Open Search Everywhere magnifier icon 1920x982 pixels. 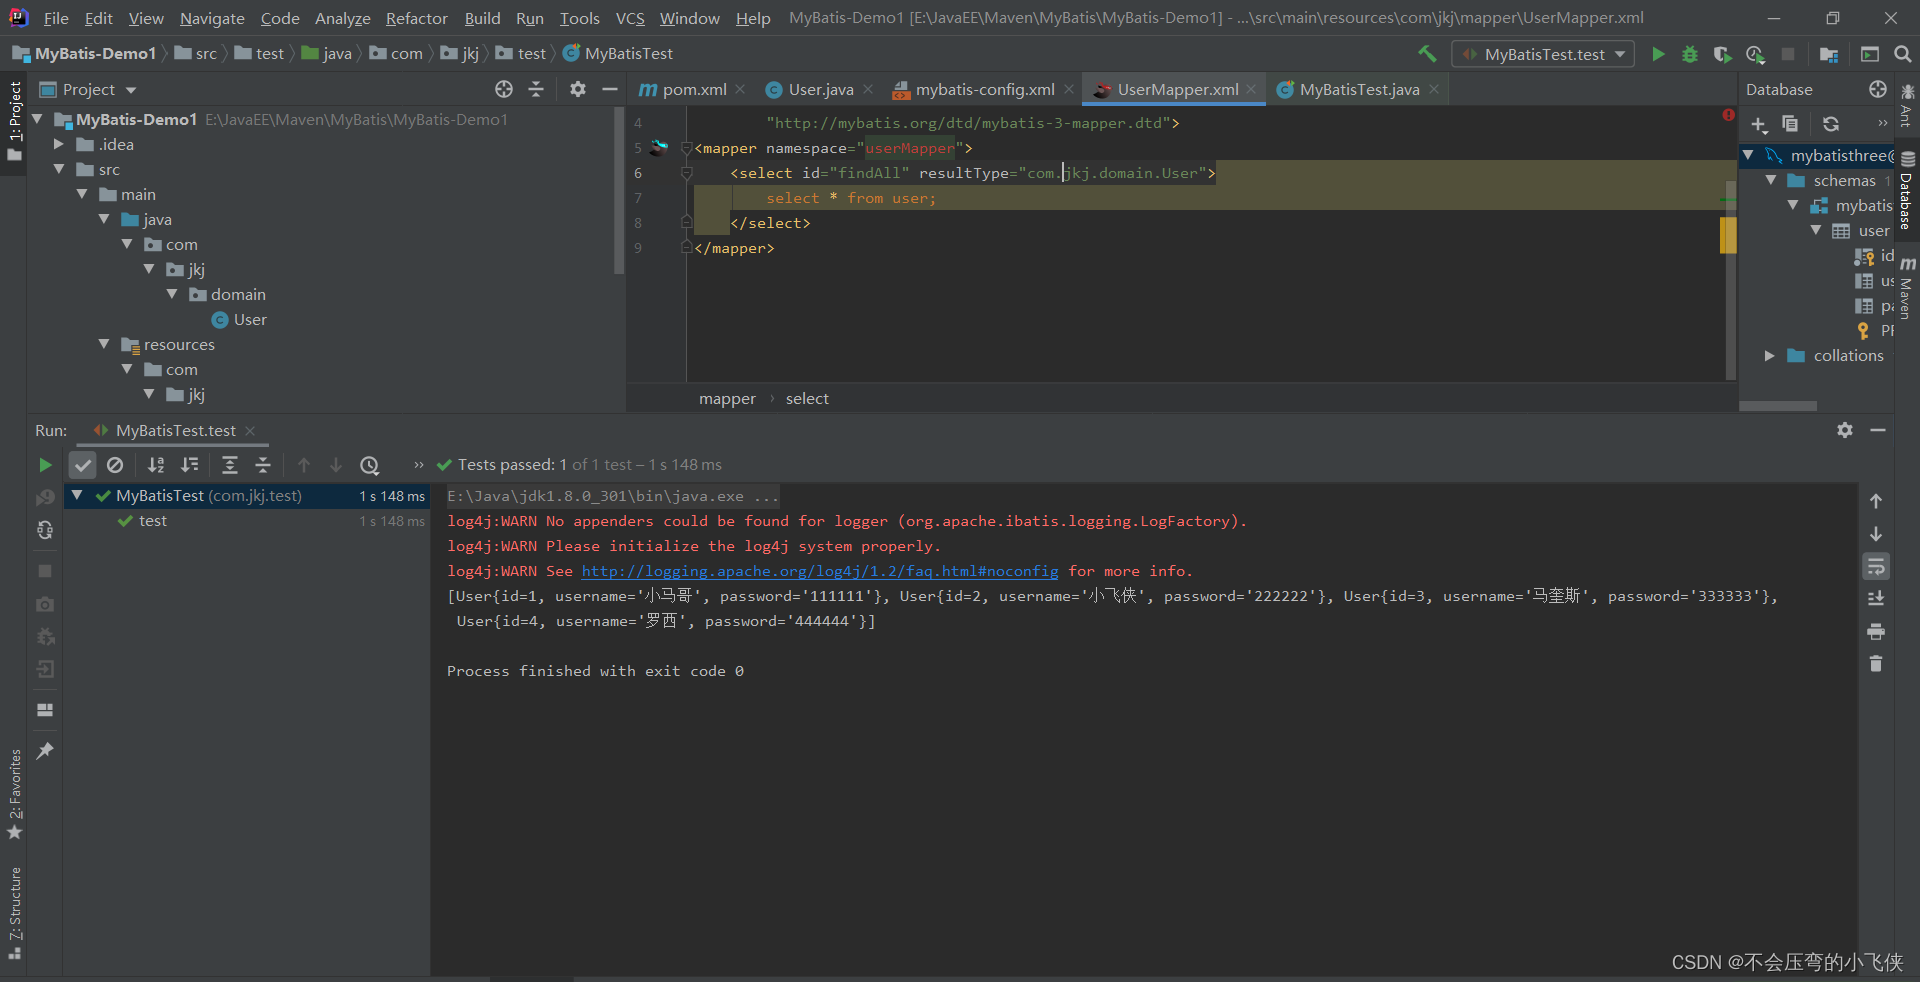pos(1903,54)
